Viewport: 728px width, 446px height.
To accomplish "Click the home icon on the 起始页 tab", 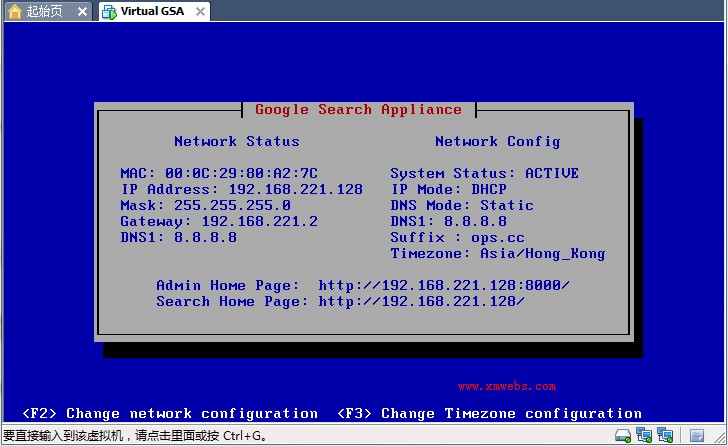I will 15,12.
